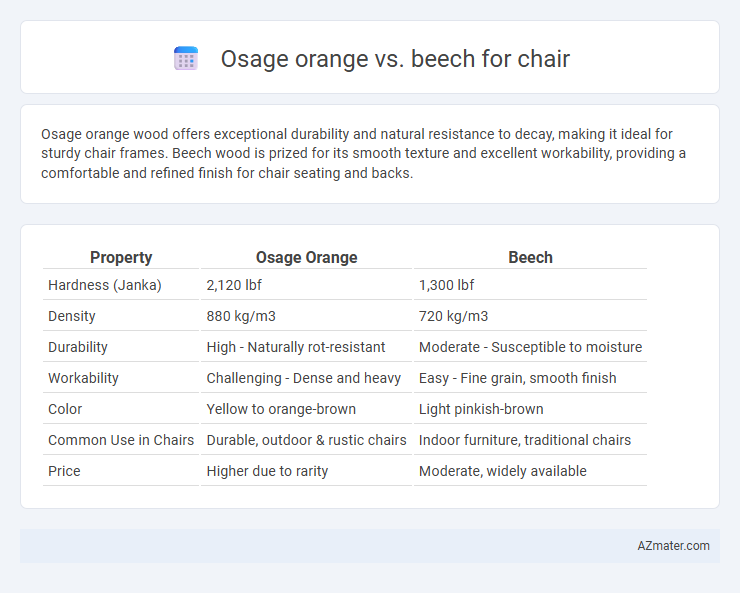
Task: Click the summary paragraph about Osage orange wood
Action: point(363,154)
